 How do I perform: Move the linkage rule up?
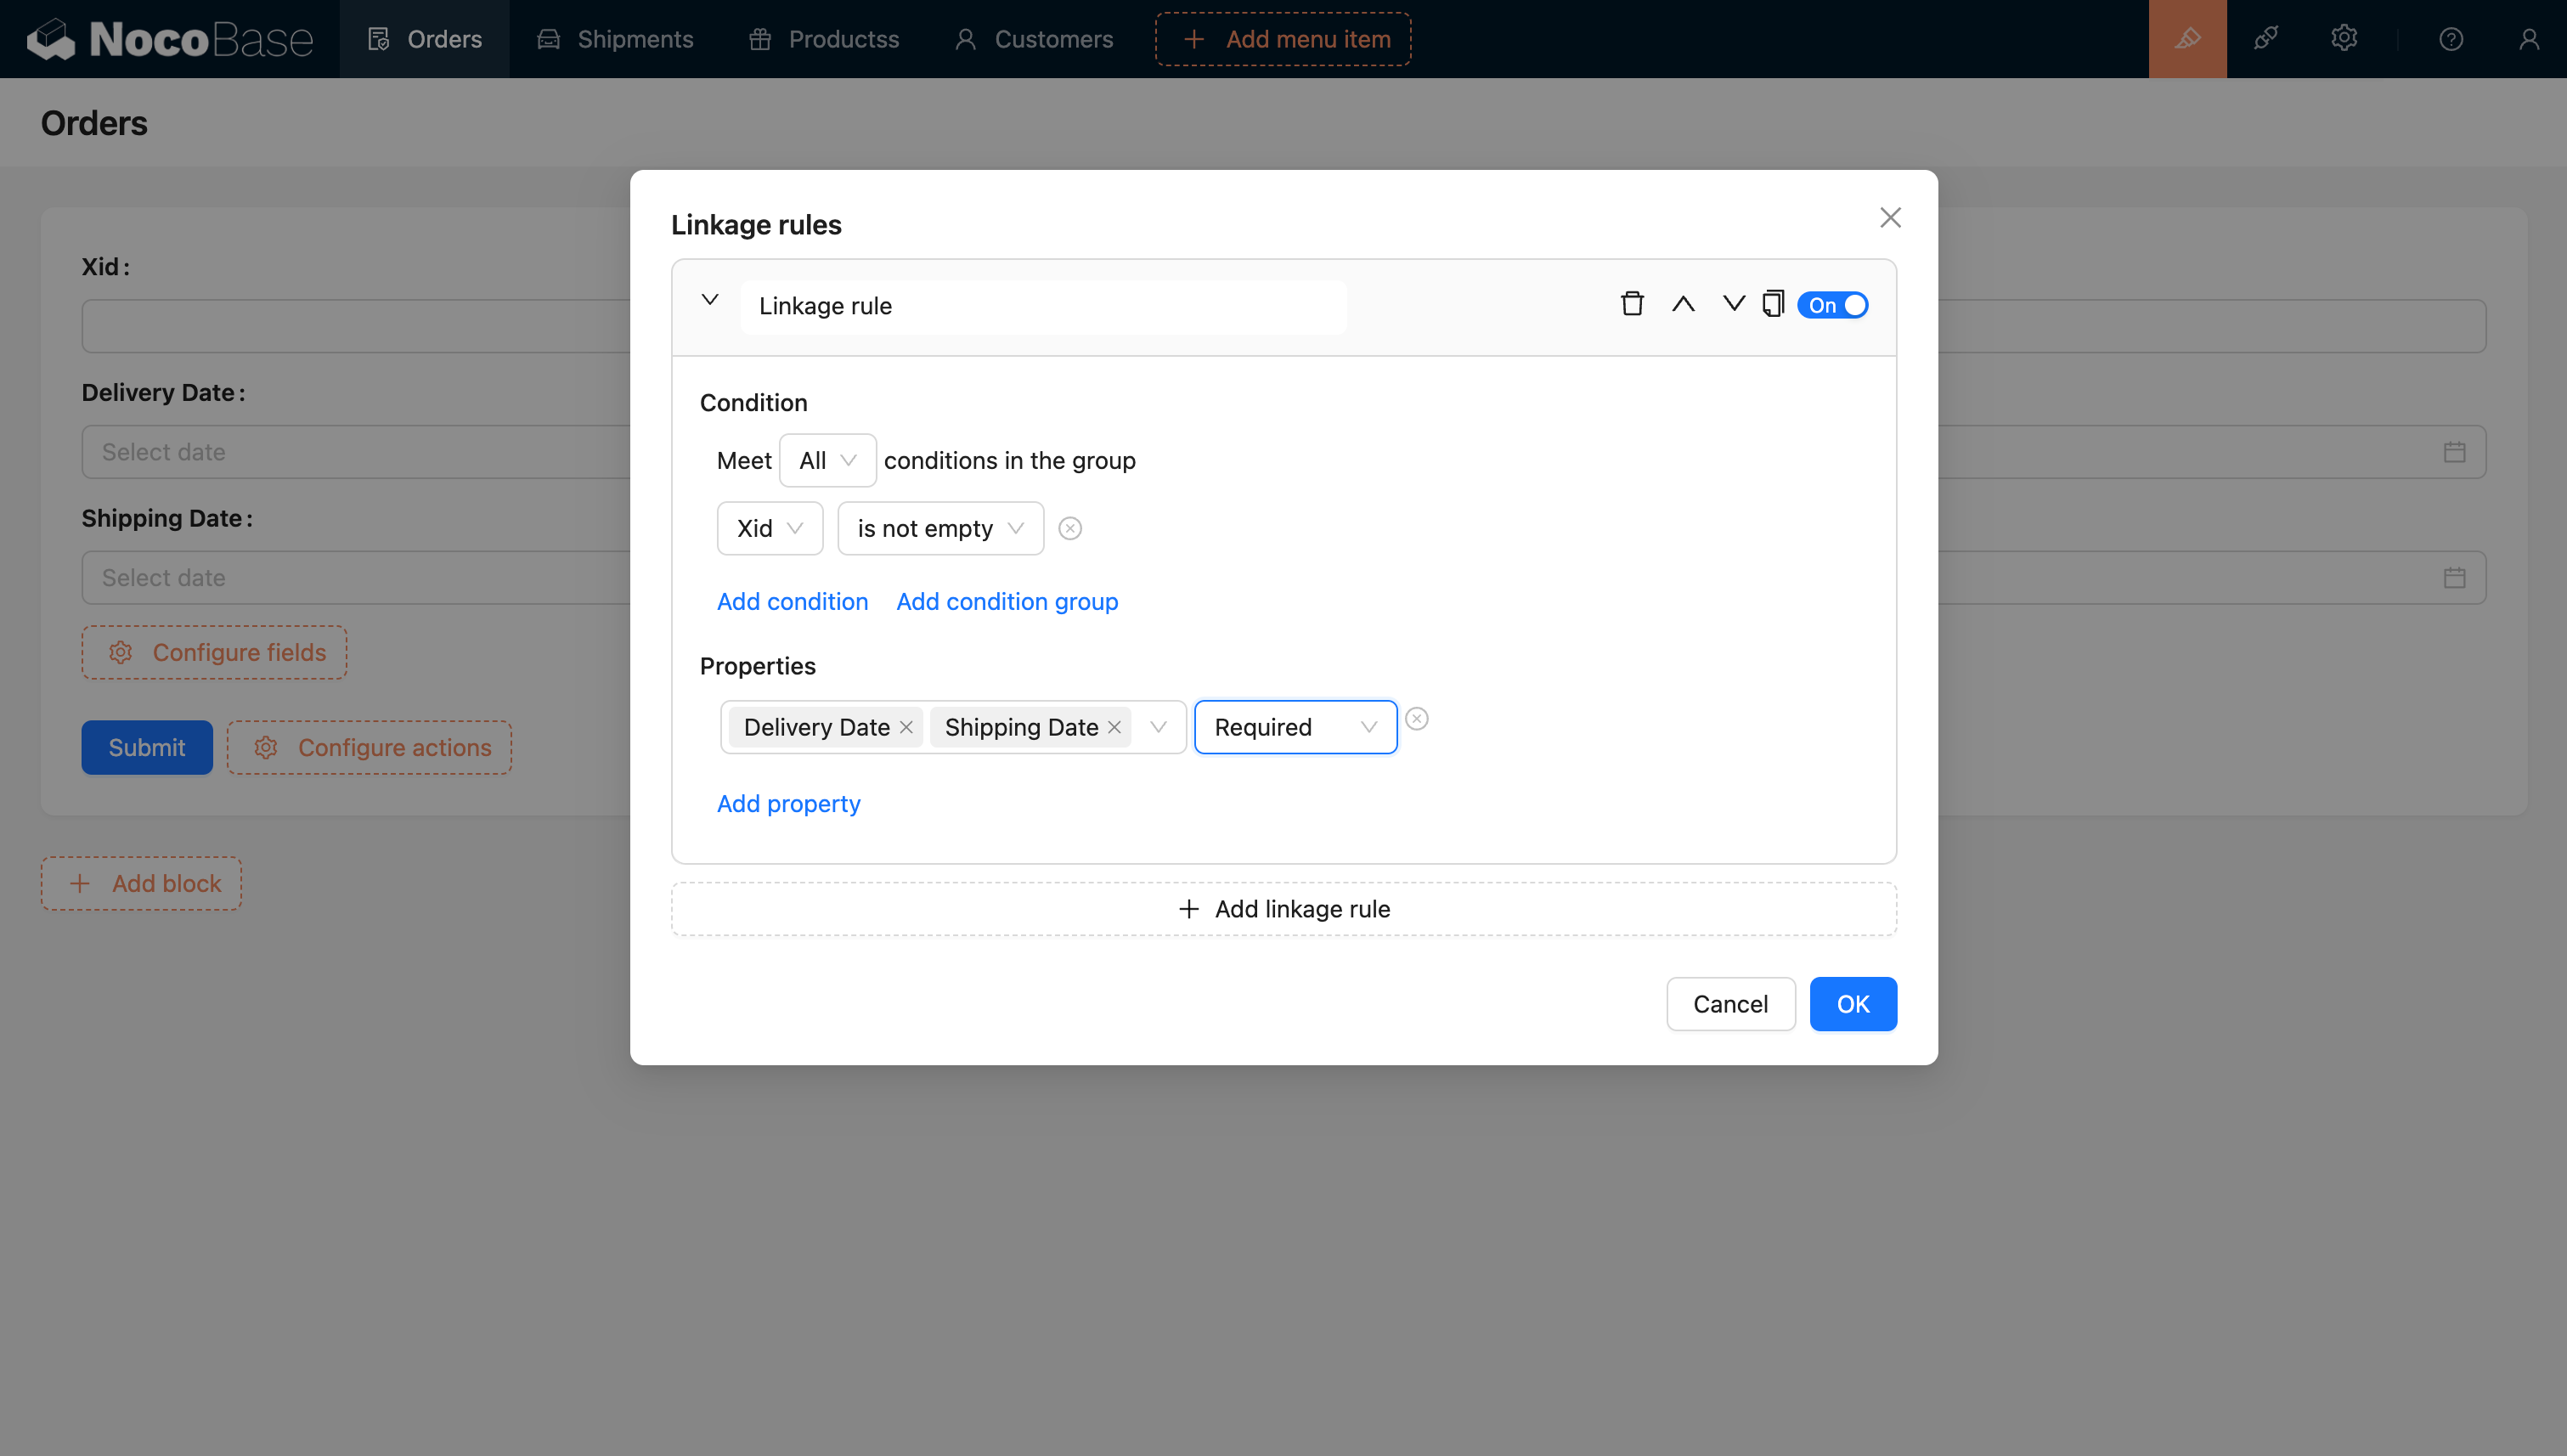(1683, 303)
